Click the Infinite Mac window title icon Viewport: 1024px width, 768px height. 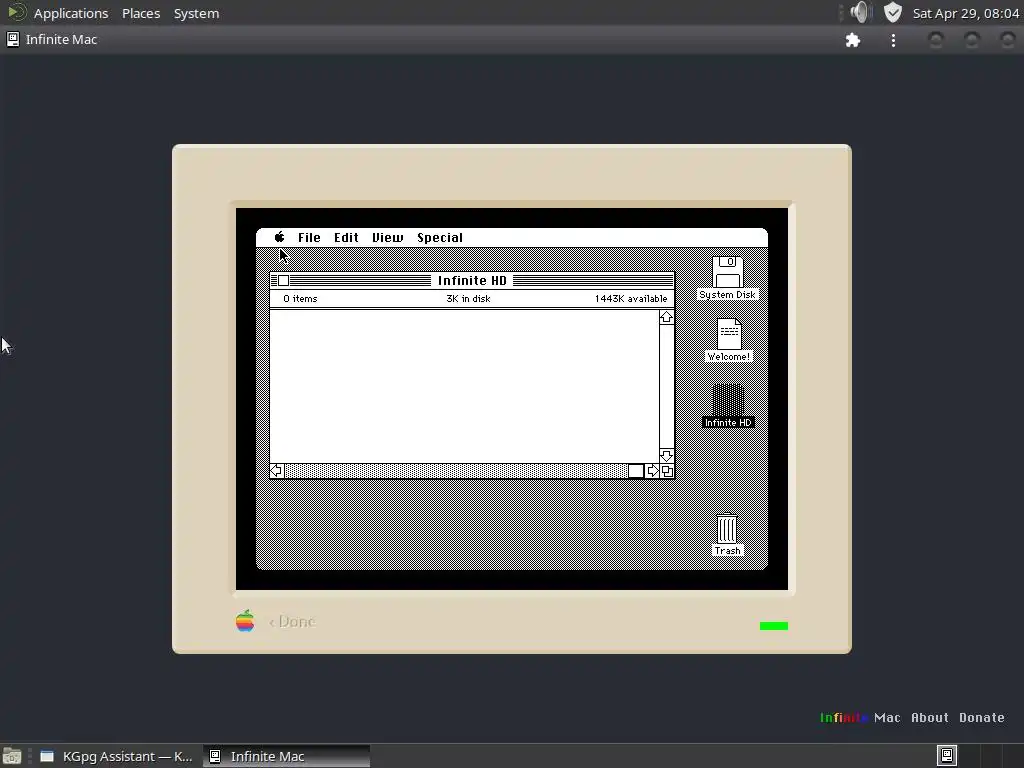click(12, 39)
